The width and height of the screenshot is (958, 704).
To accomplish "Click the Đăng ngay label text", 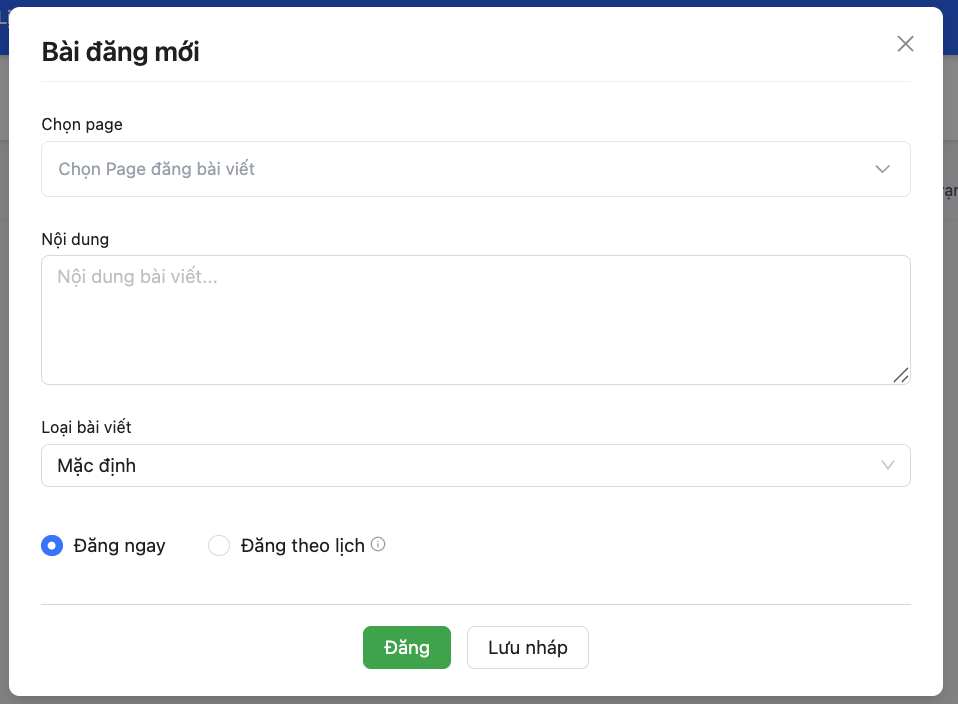I will pos(119,546).
